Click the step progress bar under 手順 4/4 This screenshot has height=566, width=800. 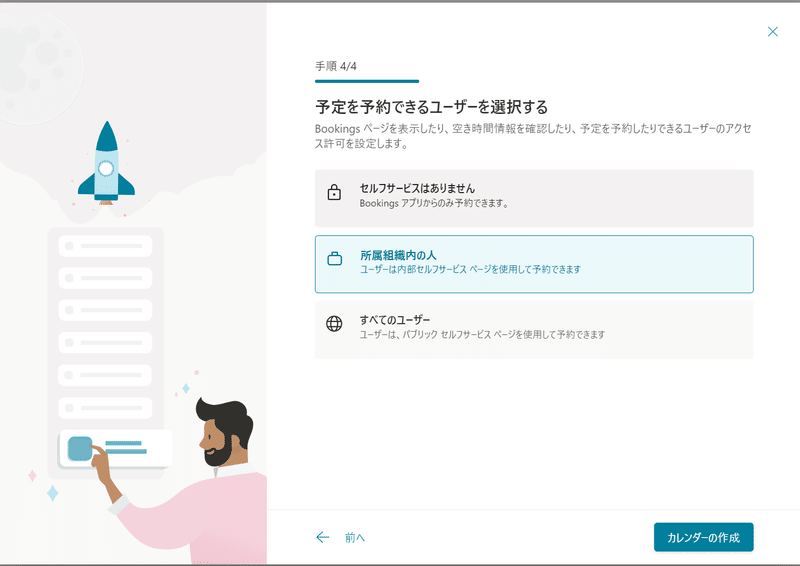tap(367, 81)
